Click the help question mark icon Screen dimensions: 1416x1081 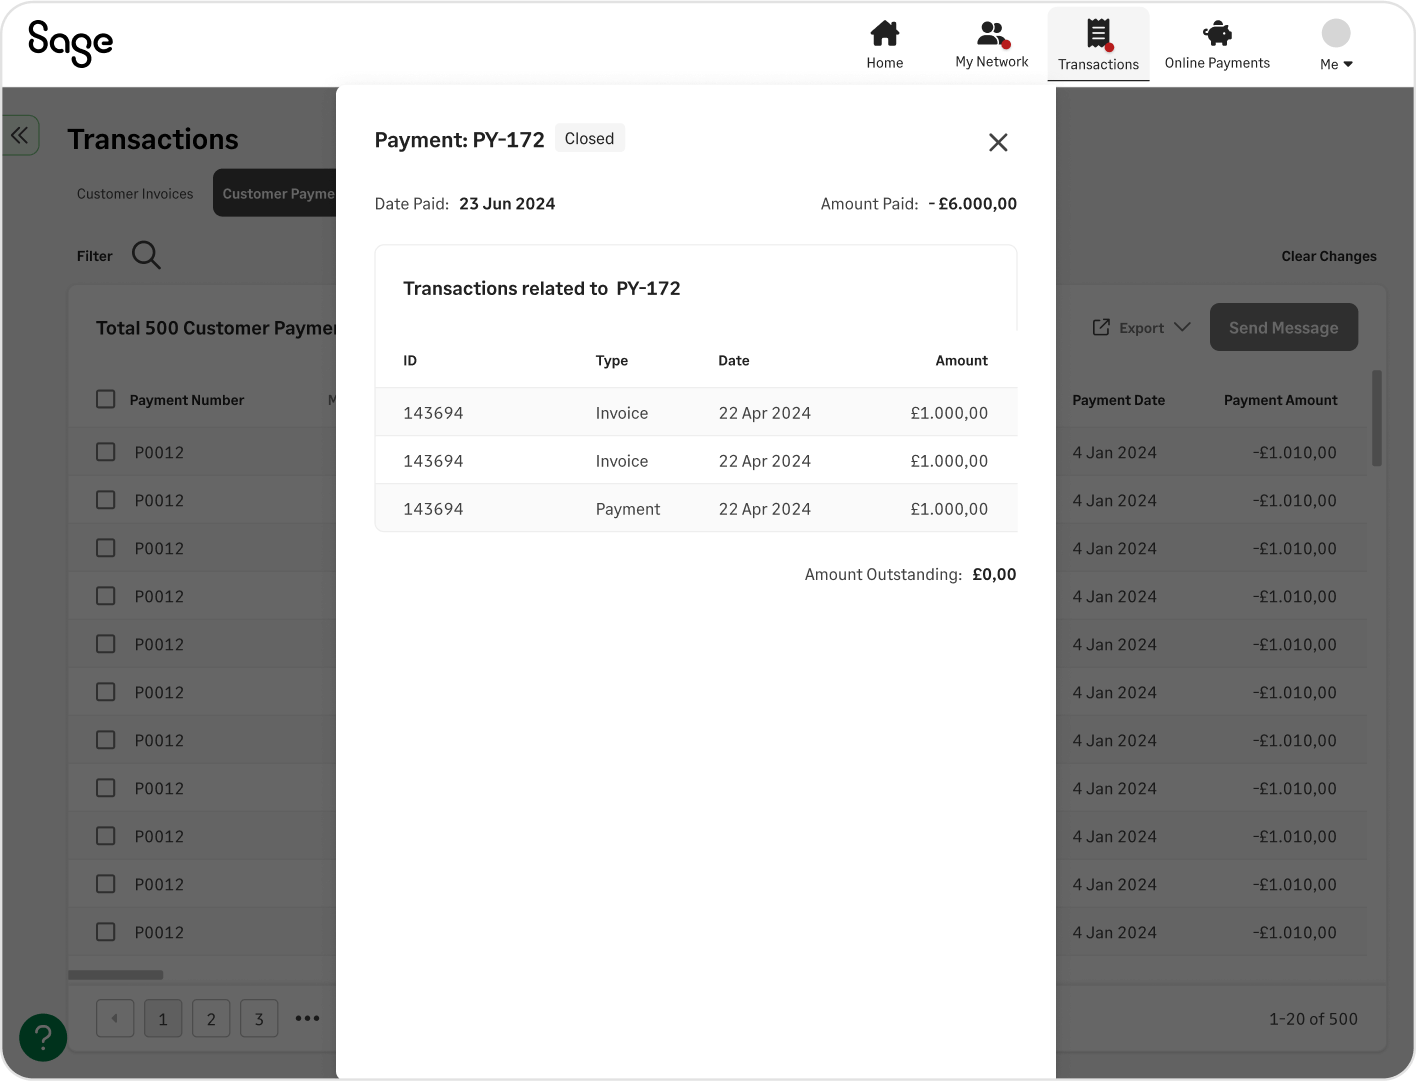click(43, 1037)
